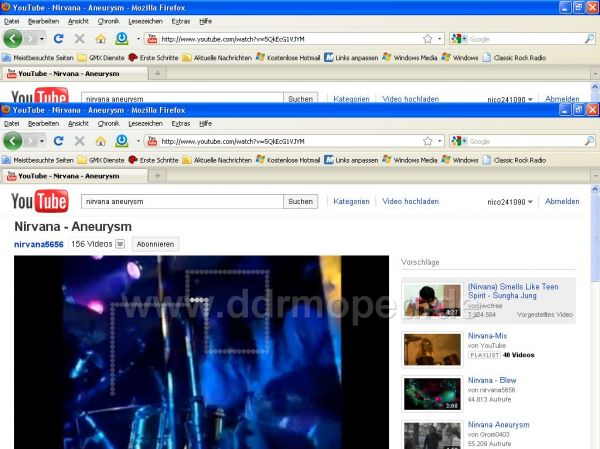This screenshot has height=449, width=600.
Task: Open the Lesezeichen menu in the front window
Action: pyautogui.click(x=145, y=123)
